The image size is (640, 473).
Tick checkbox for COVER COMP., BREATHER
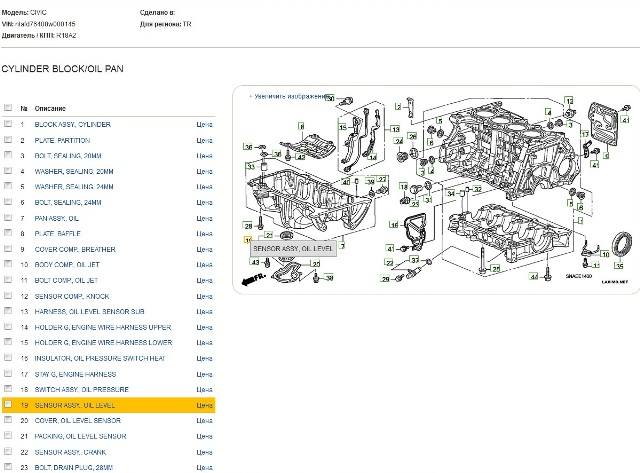pos(8,248)
